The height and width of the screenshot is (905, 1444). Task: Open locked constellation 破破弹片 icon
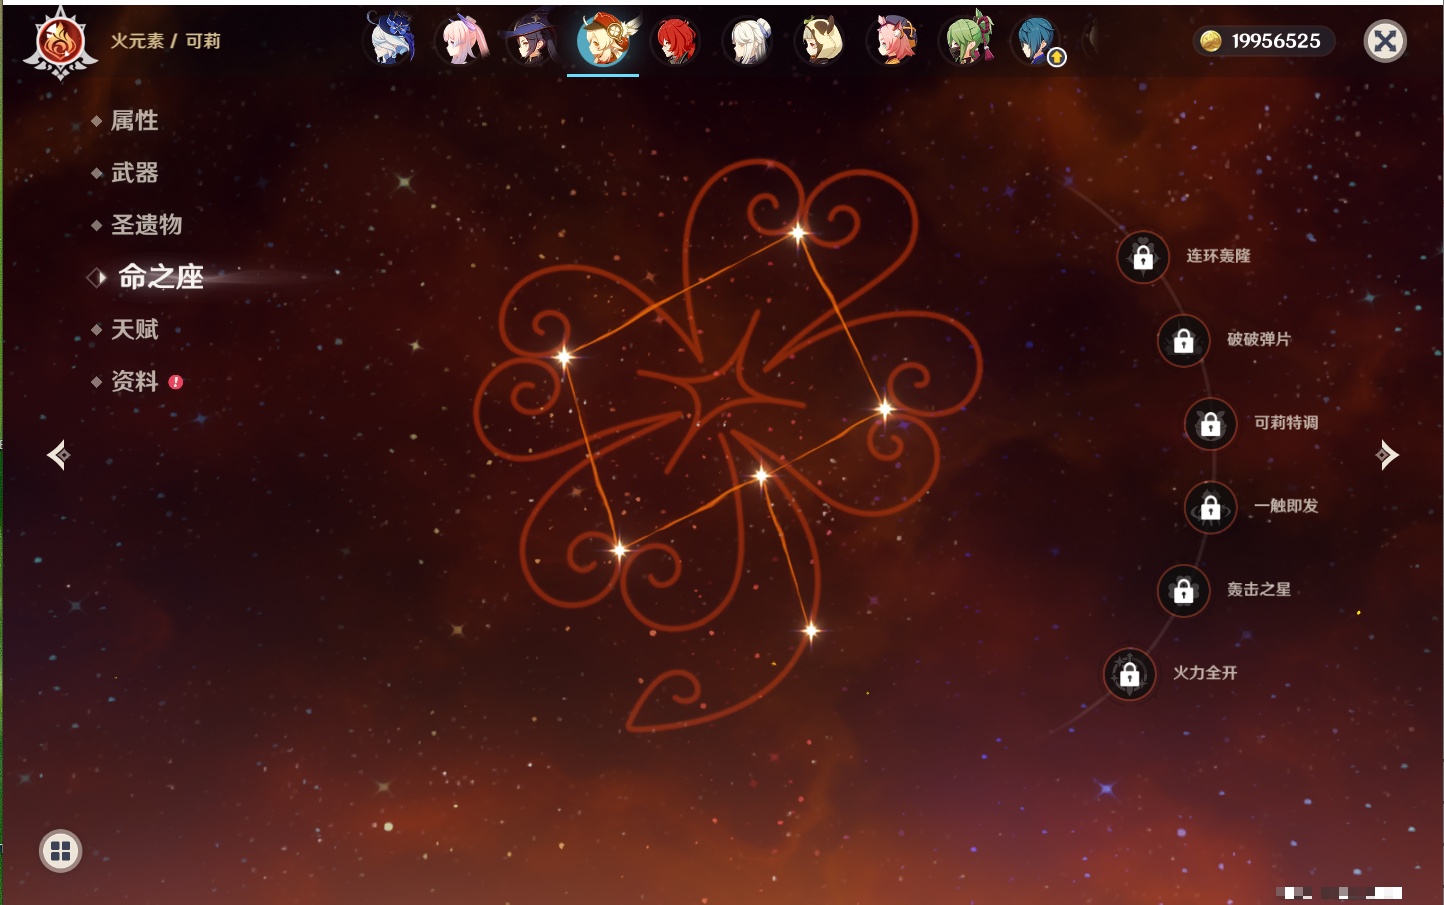click(1184, 340)
